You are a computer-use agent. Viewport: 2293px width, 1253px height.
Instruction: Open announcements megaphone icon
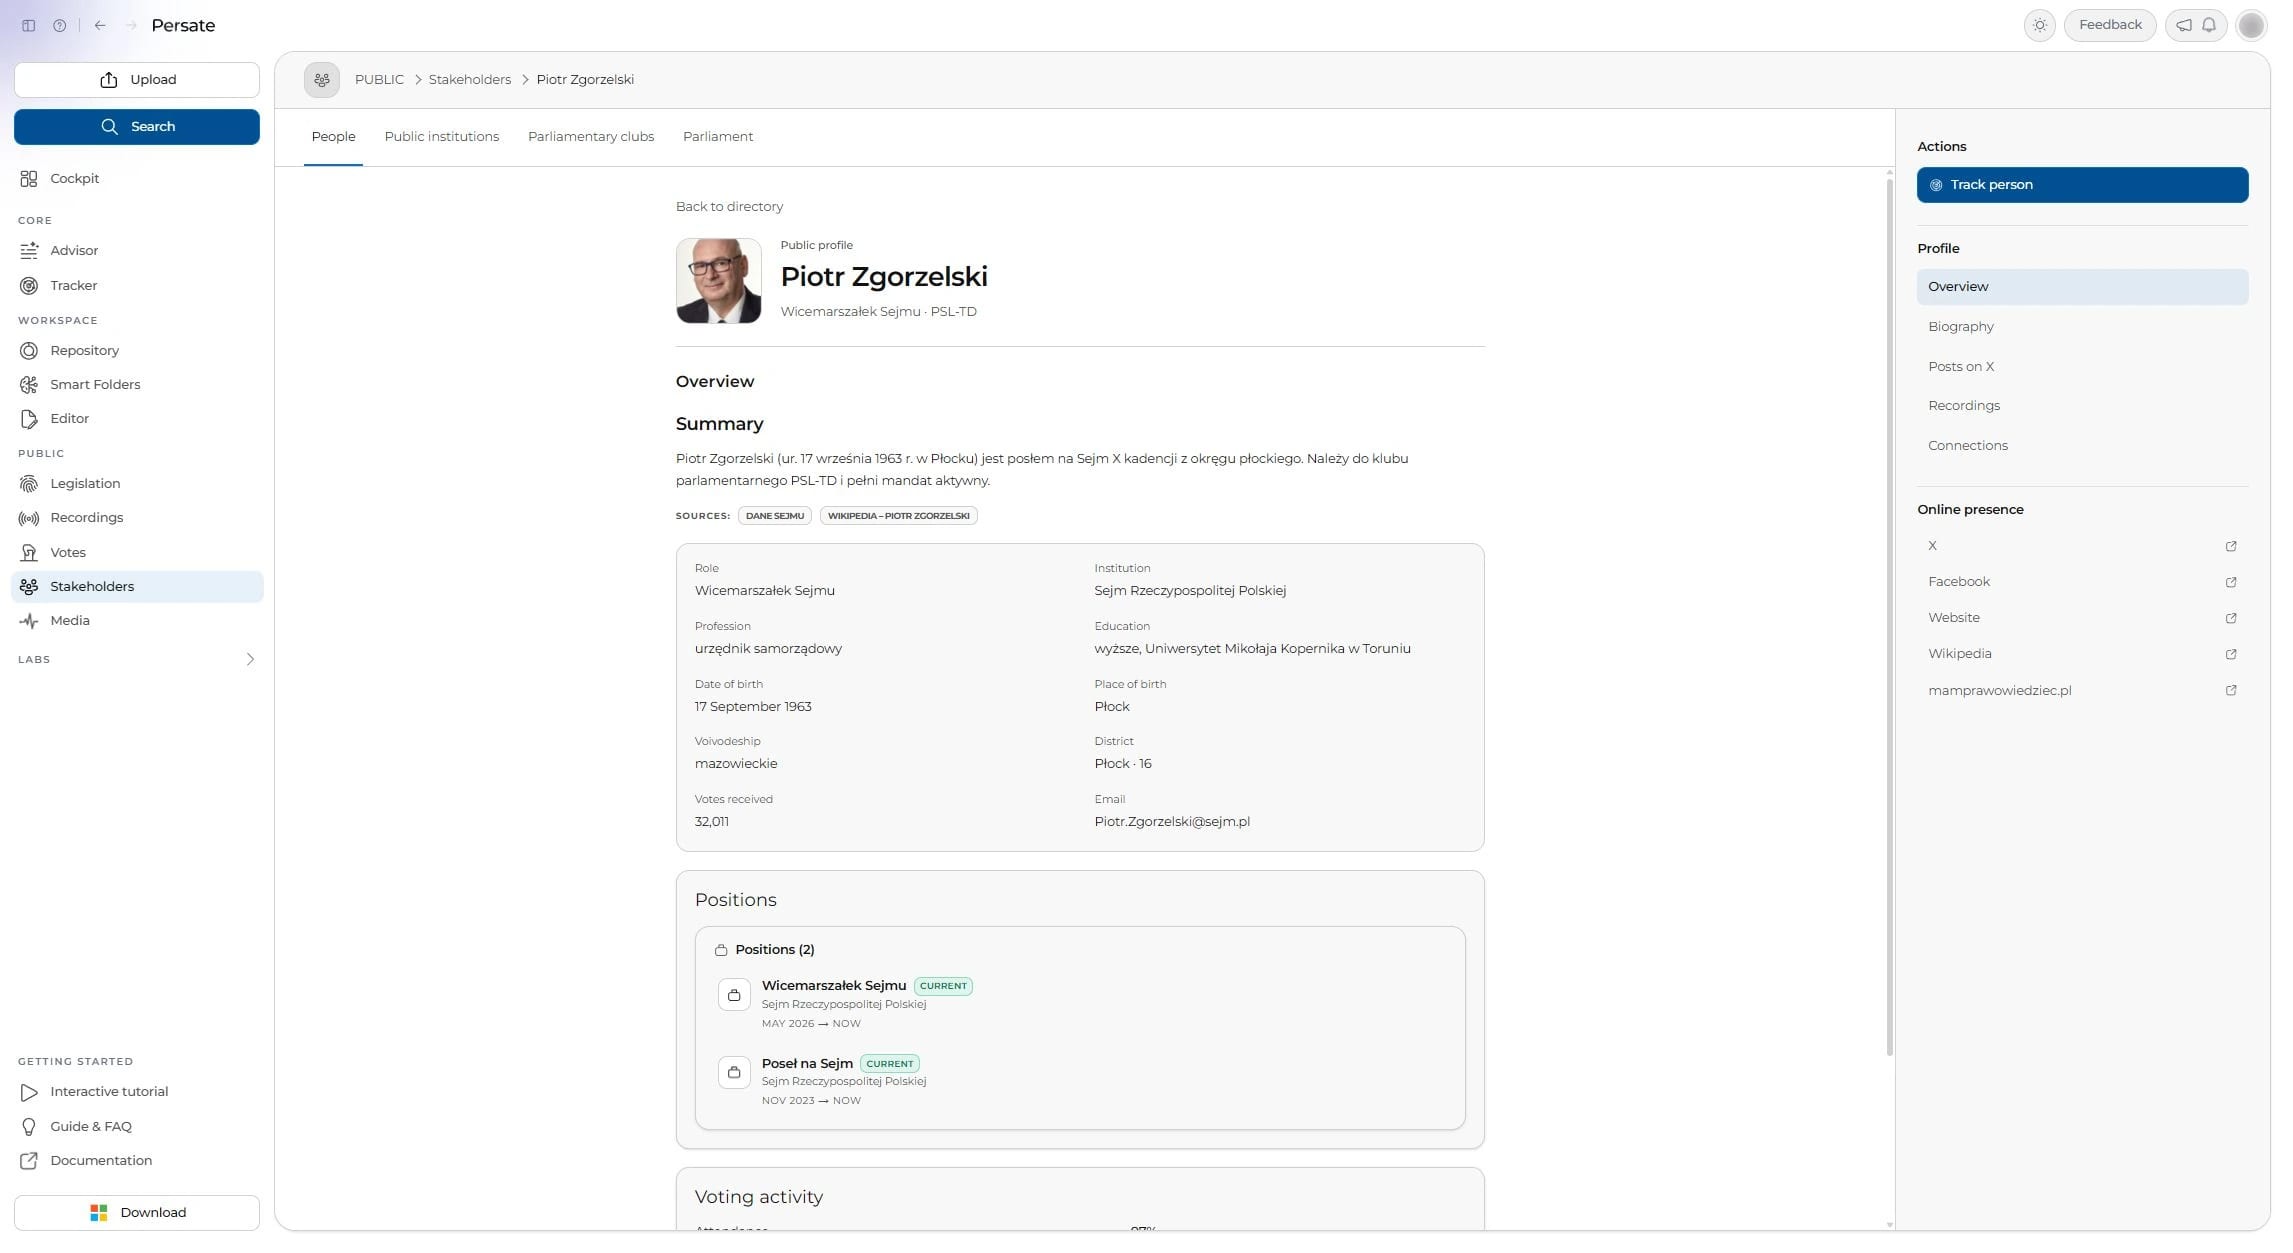tap(2184, 26)
